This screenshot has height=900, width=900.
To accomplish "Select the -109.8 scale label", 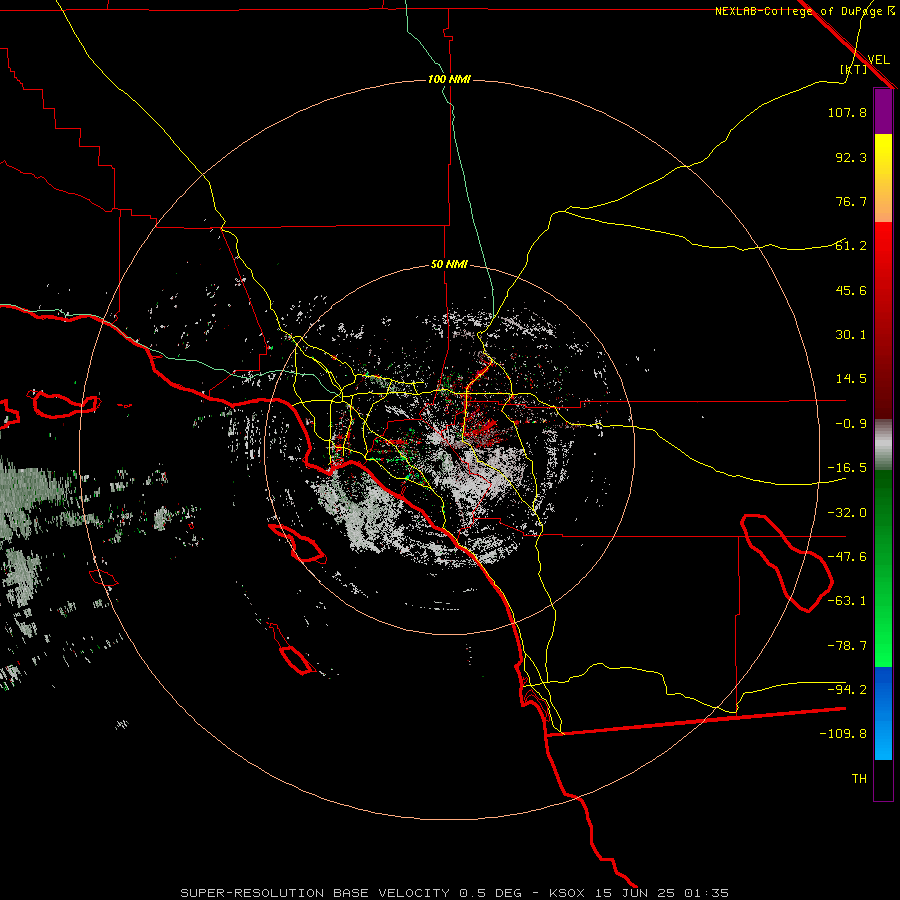I will 843,734.
